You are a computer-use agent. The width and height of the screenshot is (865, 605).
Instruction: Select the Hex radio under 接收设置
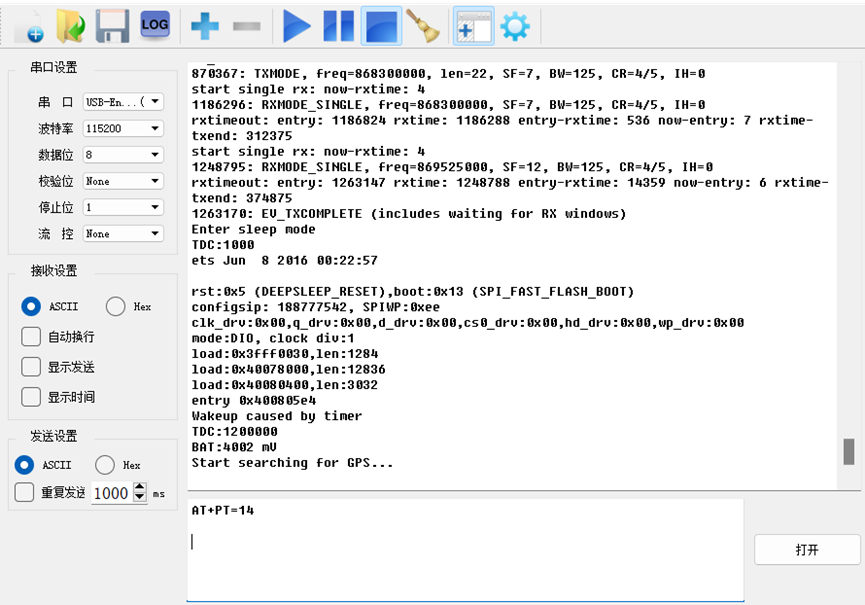(115, 306)
